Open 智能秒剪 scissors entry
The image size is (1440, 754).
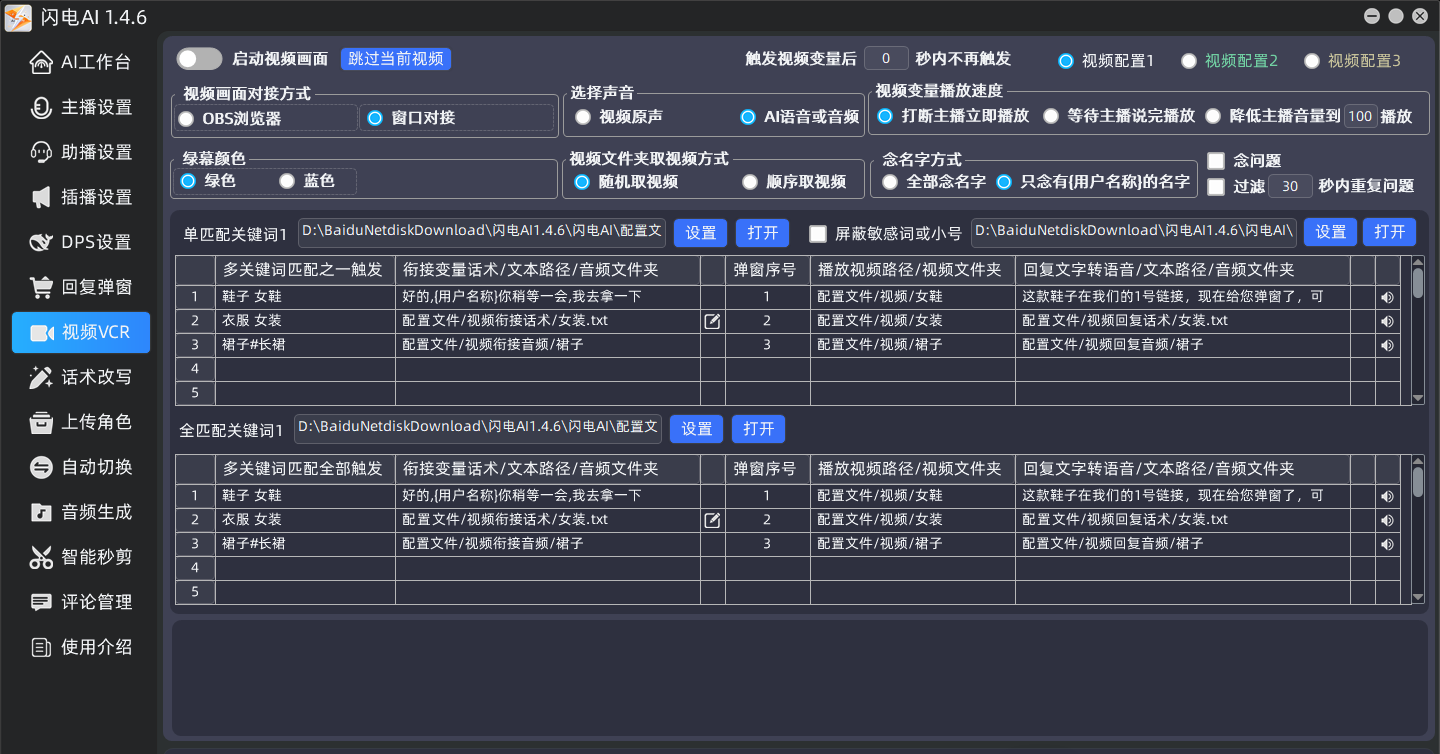81,557
